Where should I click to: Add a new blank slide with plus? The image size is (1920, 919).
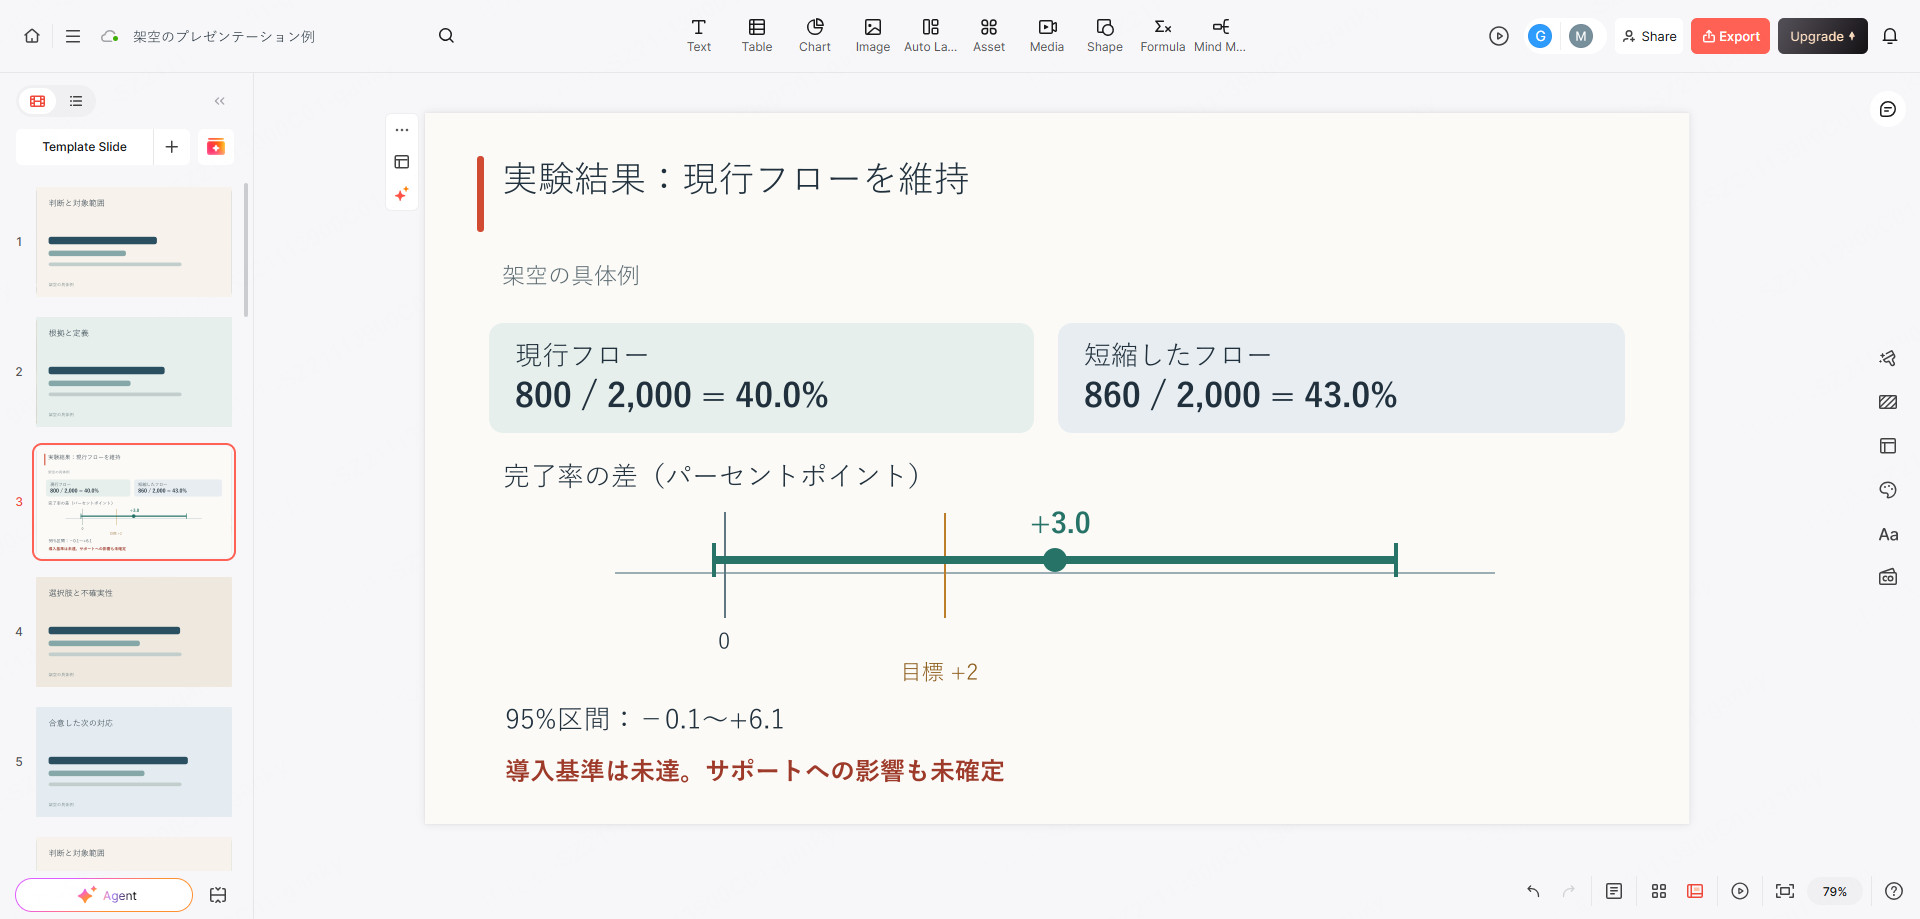pyautogui.click(x=172, y=147)
